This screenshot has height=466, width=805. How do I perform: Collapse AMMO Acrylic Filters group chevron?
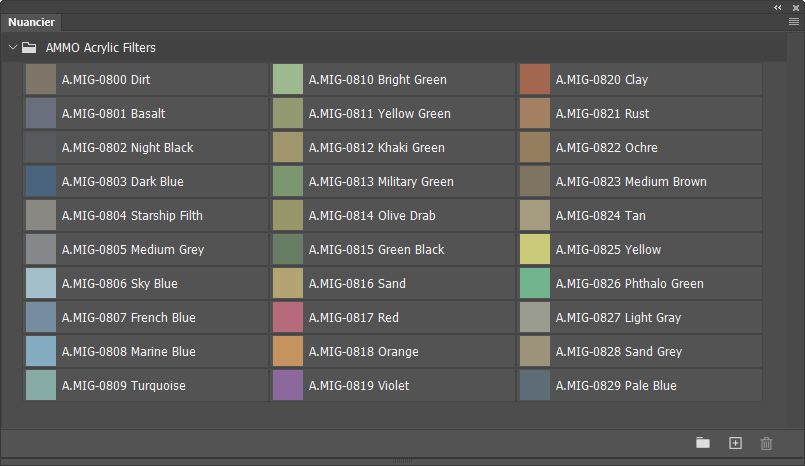coord(13,47)
